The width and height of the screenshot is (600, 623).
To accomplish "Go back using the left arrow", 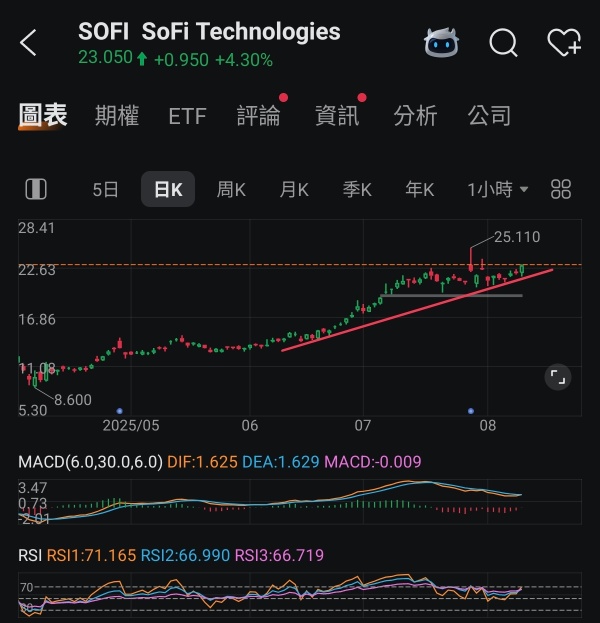I will [x=28, y=43].
